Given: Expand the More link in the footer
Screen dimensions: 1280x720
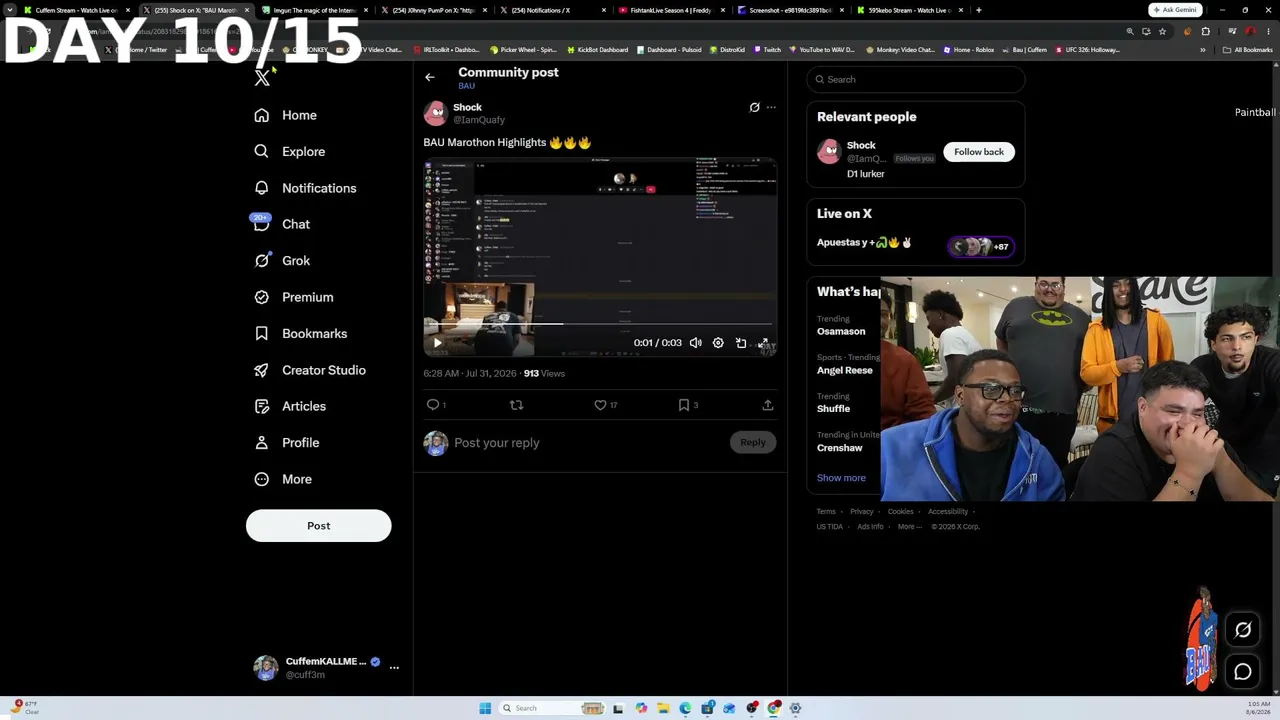Looking at the screenshot, I should 909,526.
